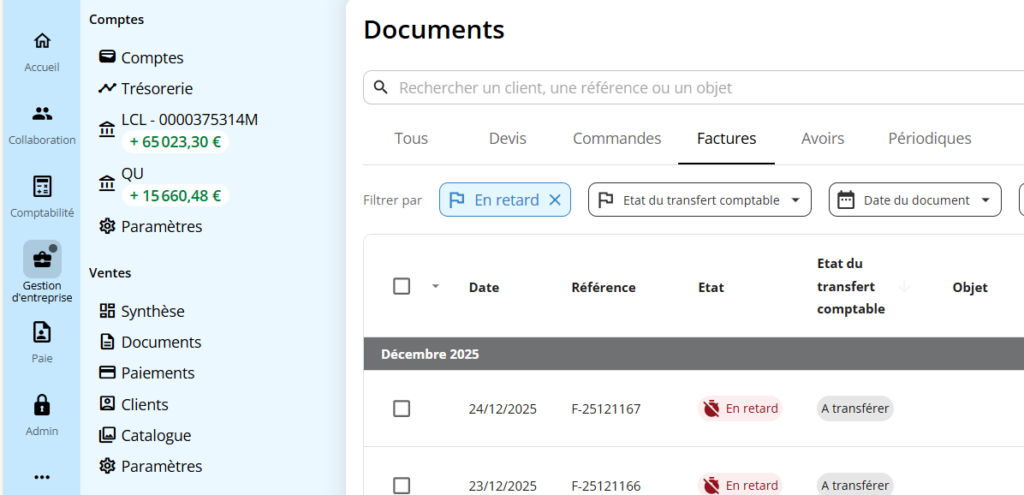Click the file icon beside Documents menu
This screenshot has width=1024, height=495.
(x=106, y=342)
